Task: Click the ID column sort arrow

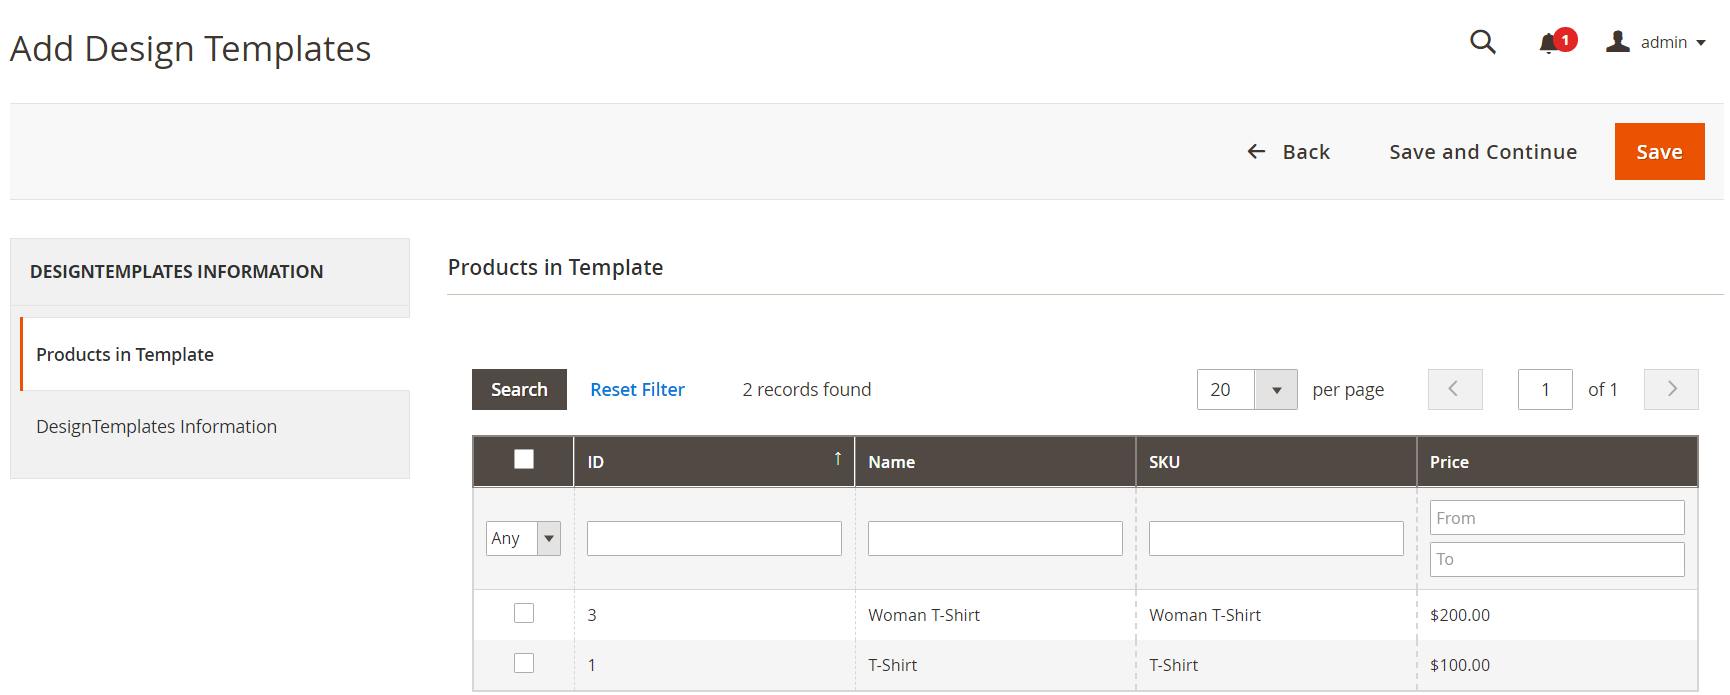Action: 837,459
